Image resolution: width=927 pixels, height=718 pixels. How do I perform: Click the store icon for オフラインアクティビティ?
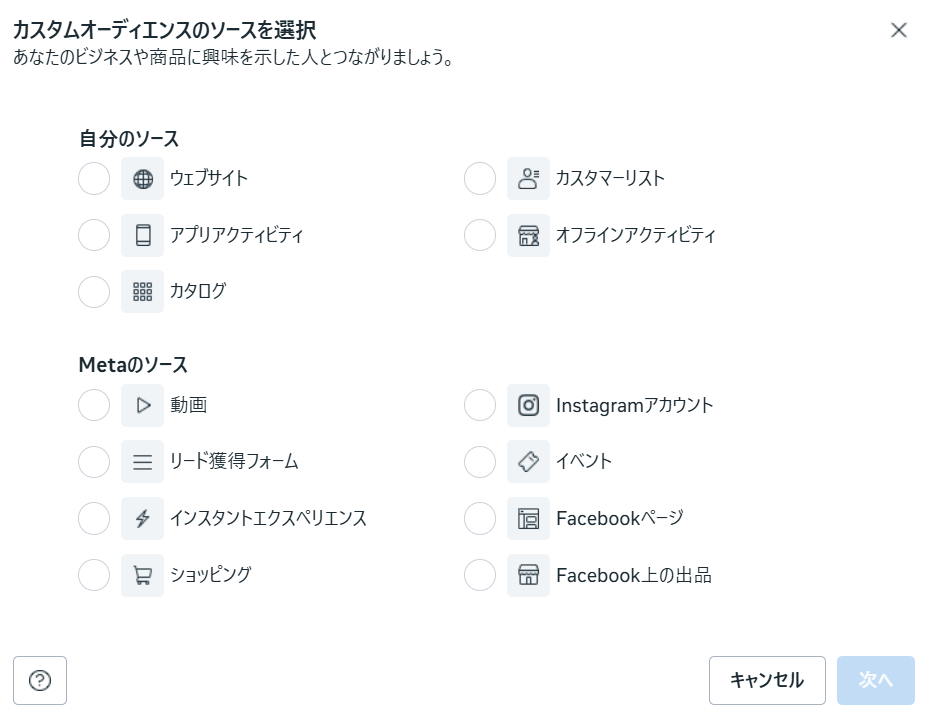528,236
